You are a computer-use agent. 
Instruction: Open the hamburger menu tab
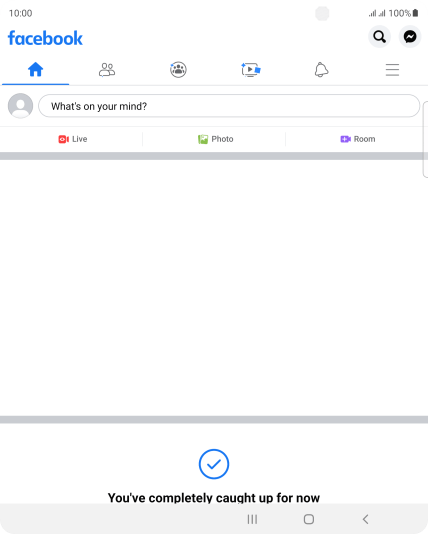pos(392,70)
